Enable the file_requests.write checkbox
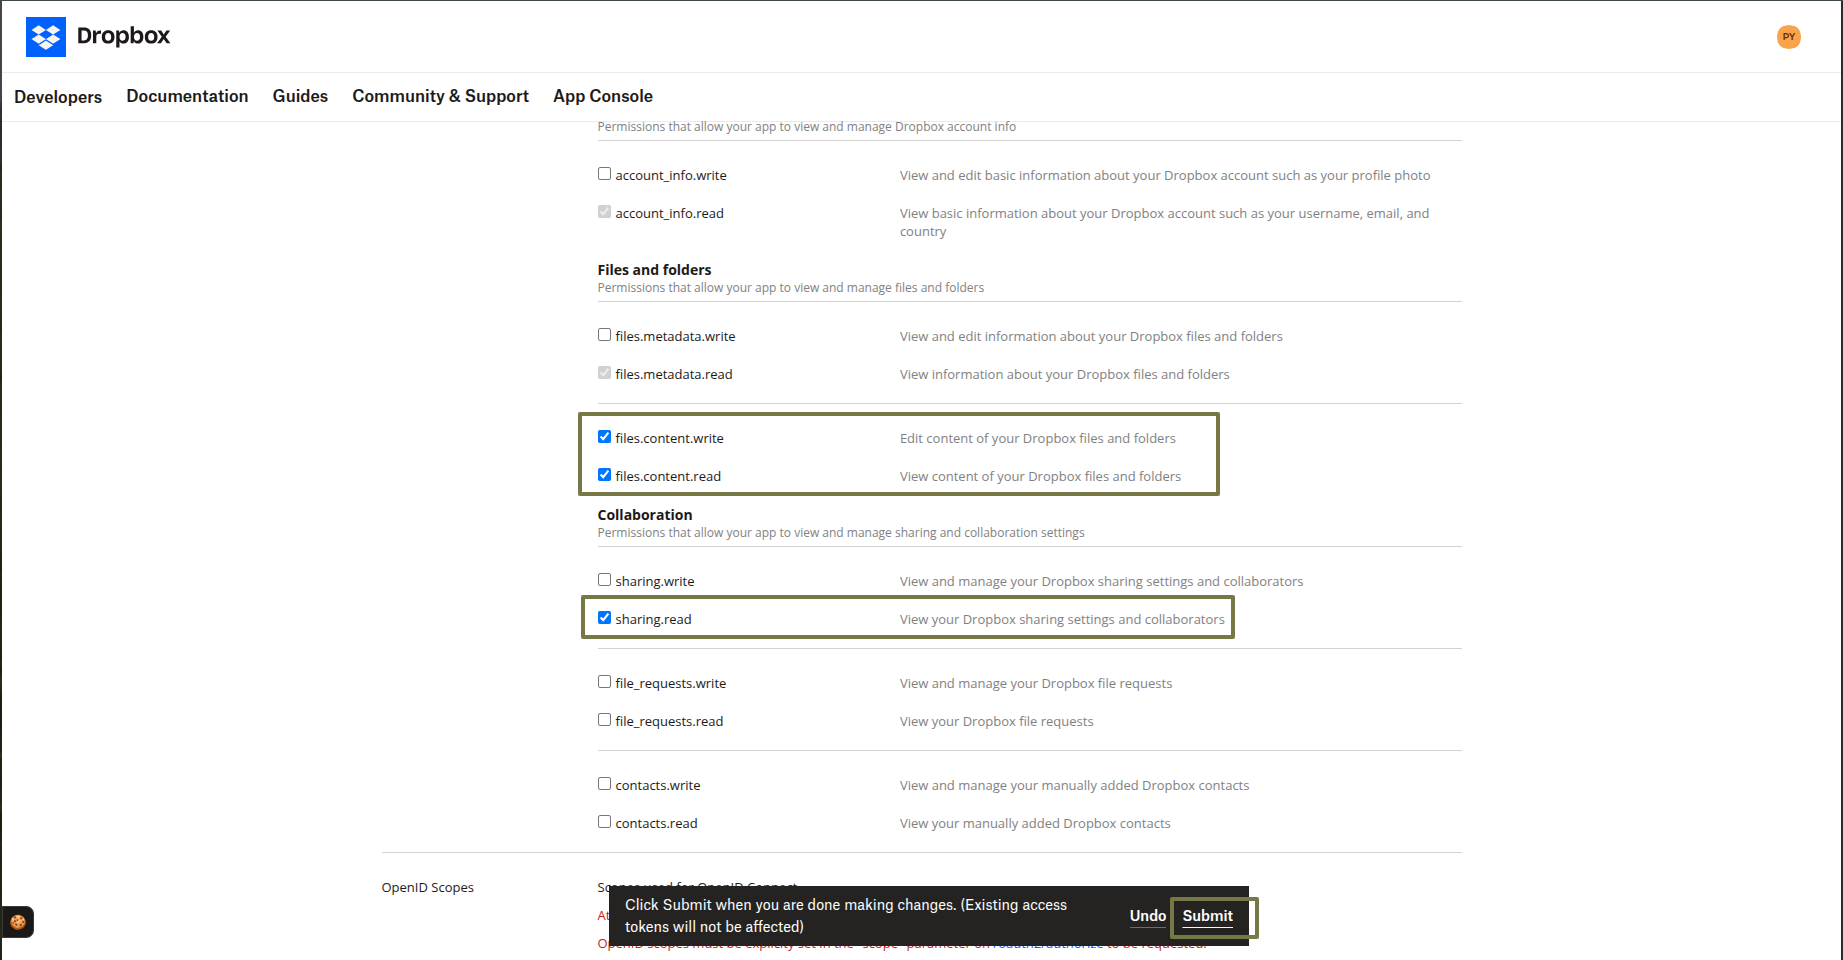Viewport: 1843px width, 960px height. tap(604, 682)
